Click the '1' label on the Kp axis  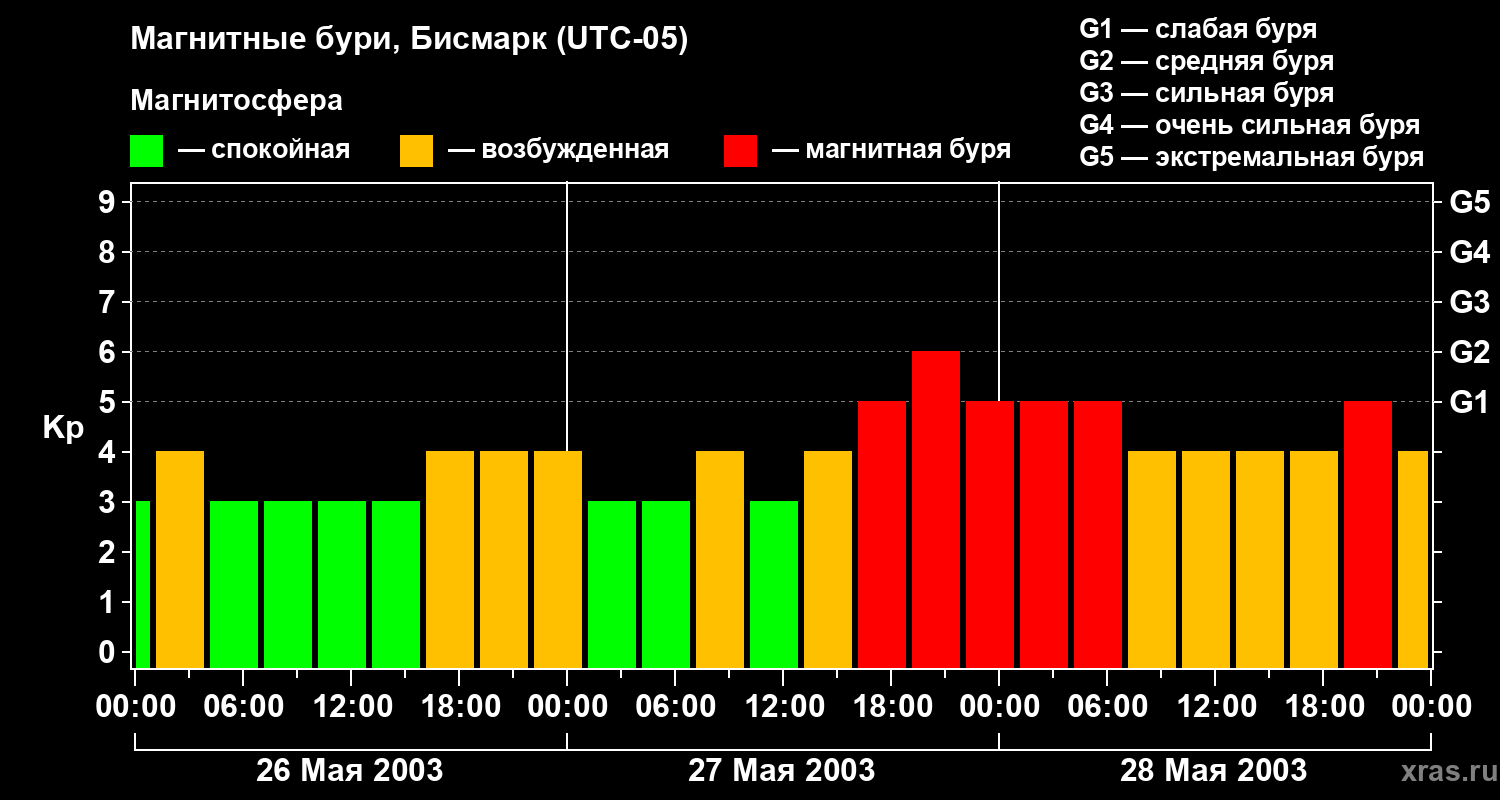pos(108,603)
